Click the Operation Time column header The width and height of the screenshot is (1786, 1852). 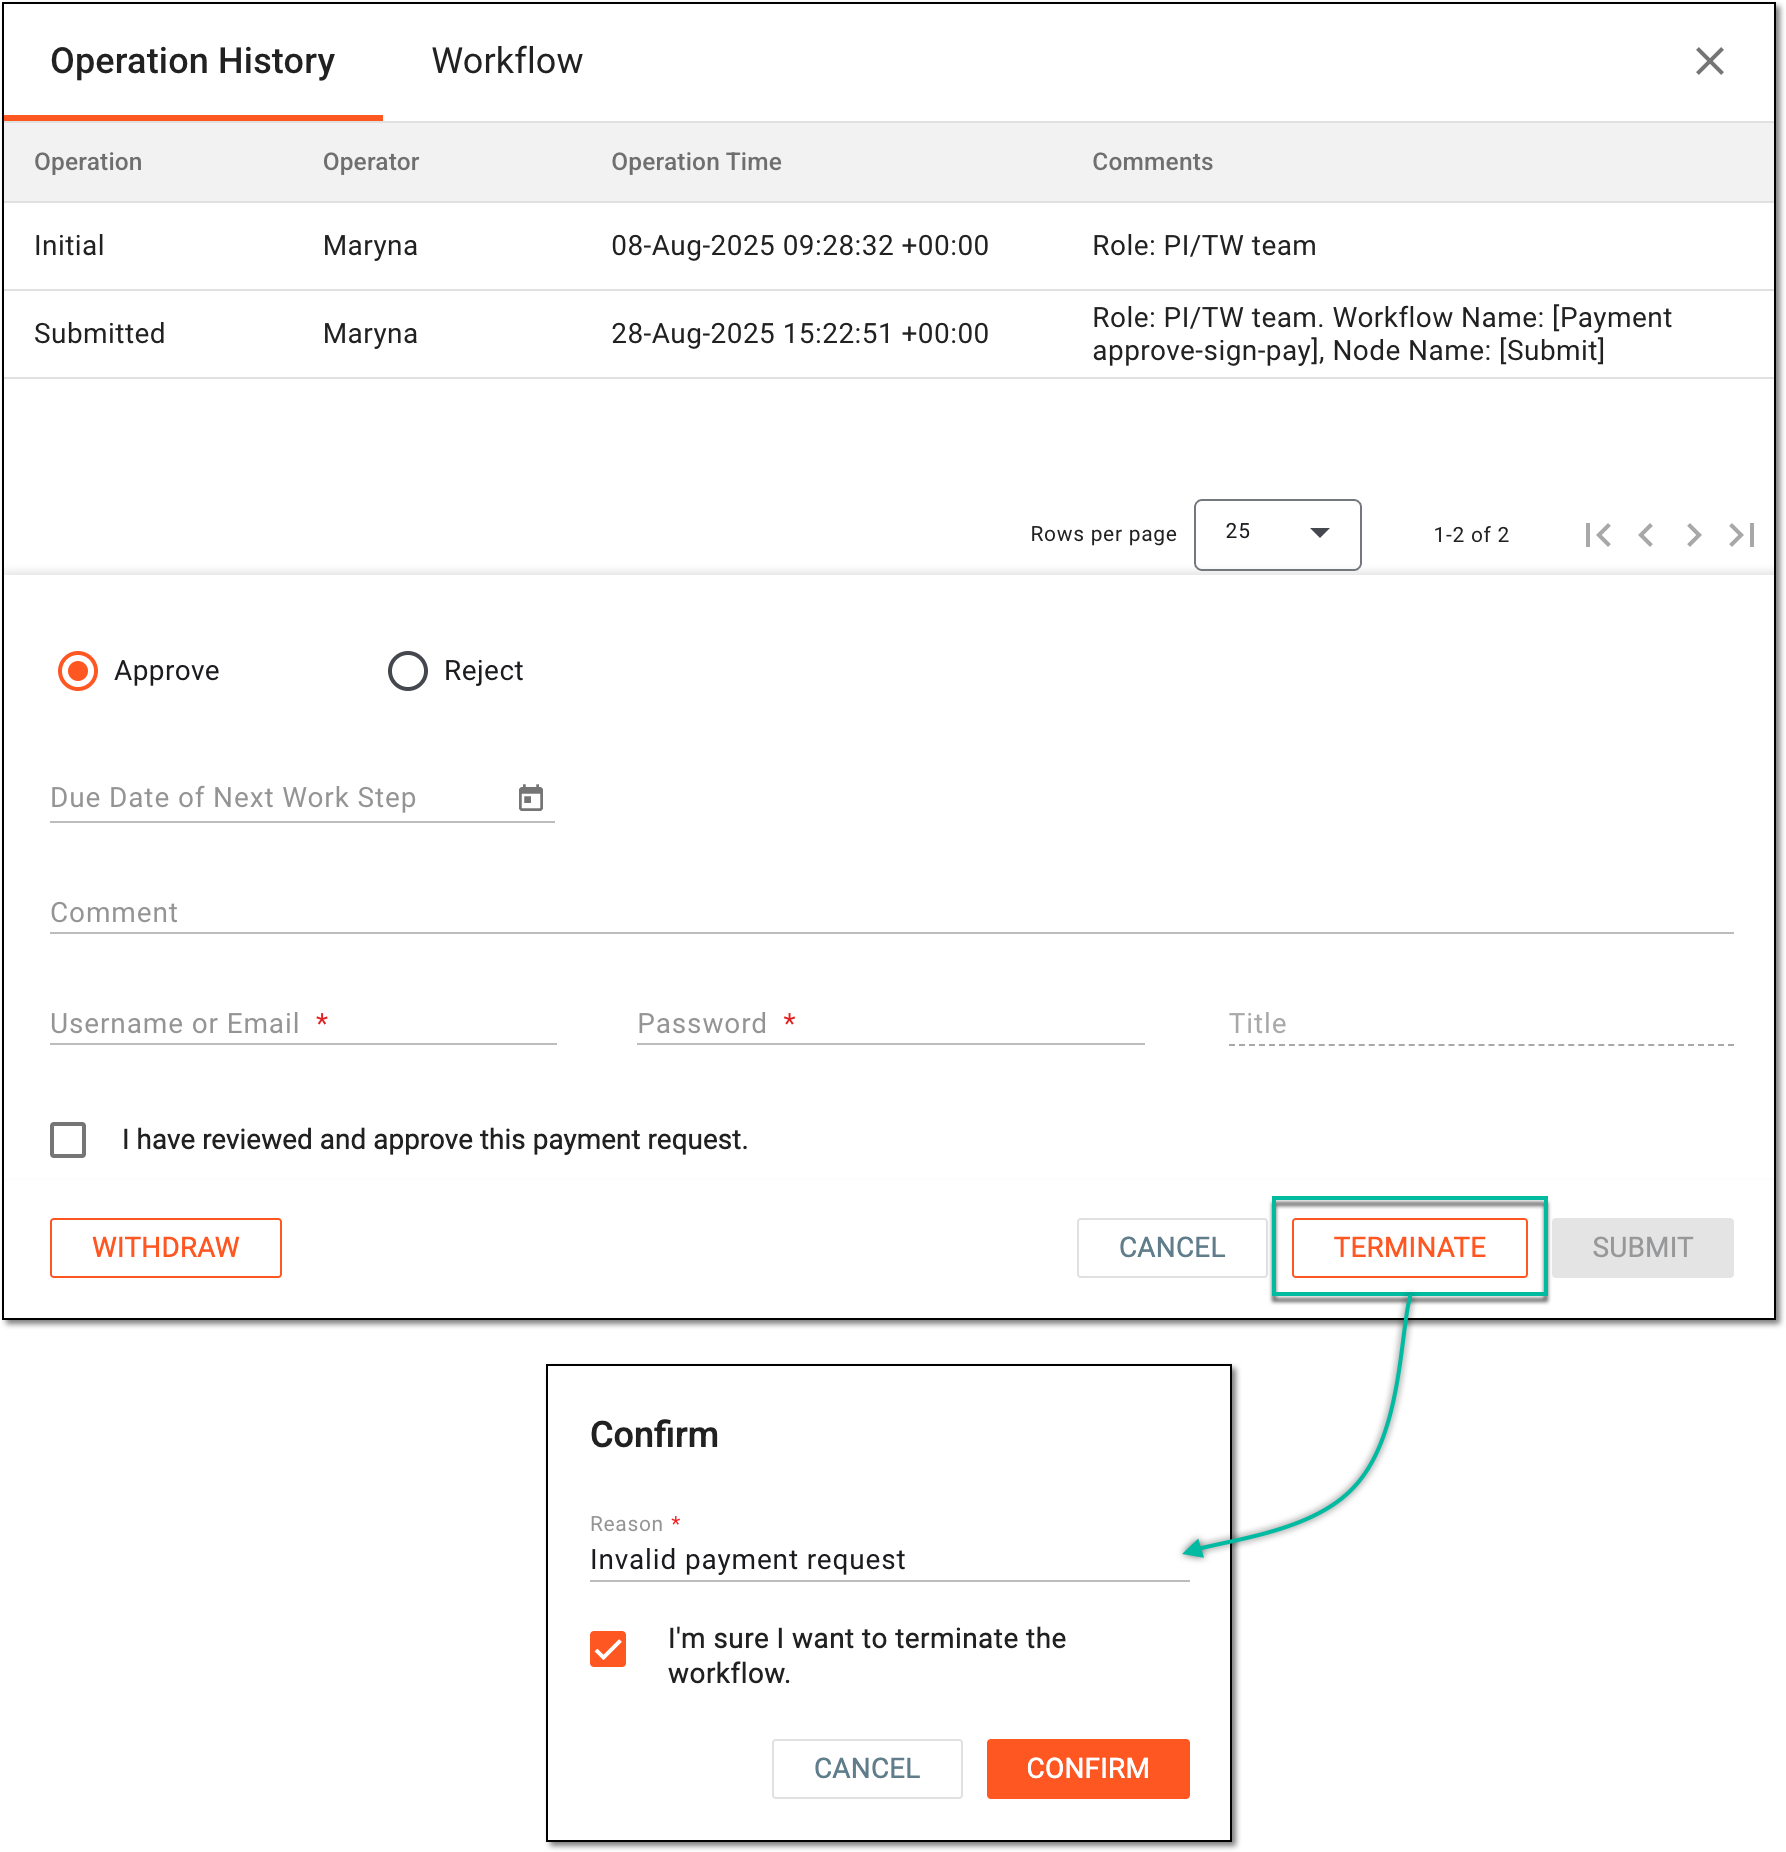click(696, 162)
